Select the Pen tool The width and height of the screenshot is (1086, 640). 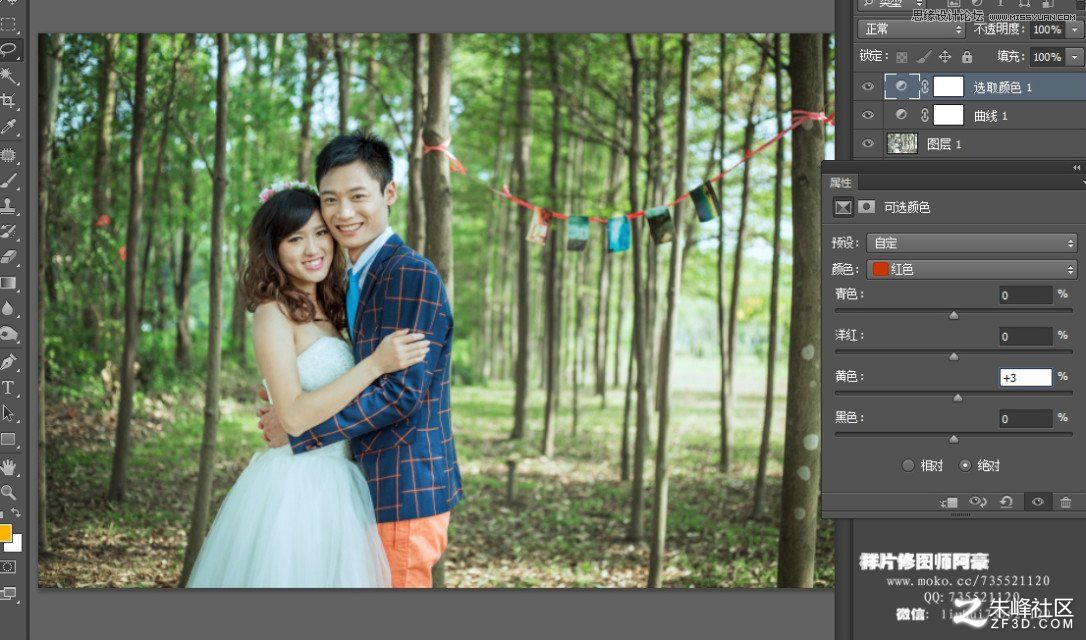pyautogui.click(x=8, y=362)
